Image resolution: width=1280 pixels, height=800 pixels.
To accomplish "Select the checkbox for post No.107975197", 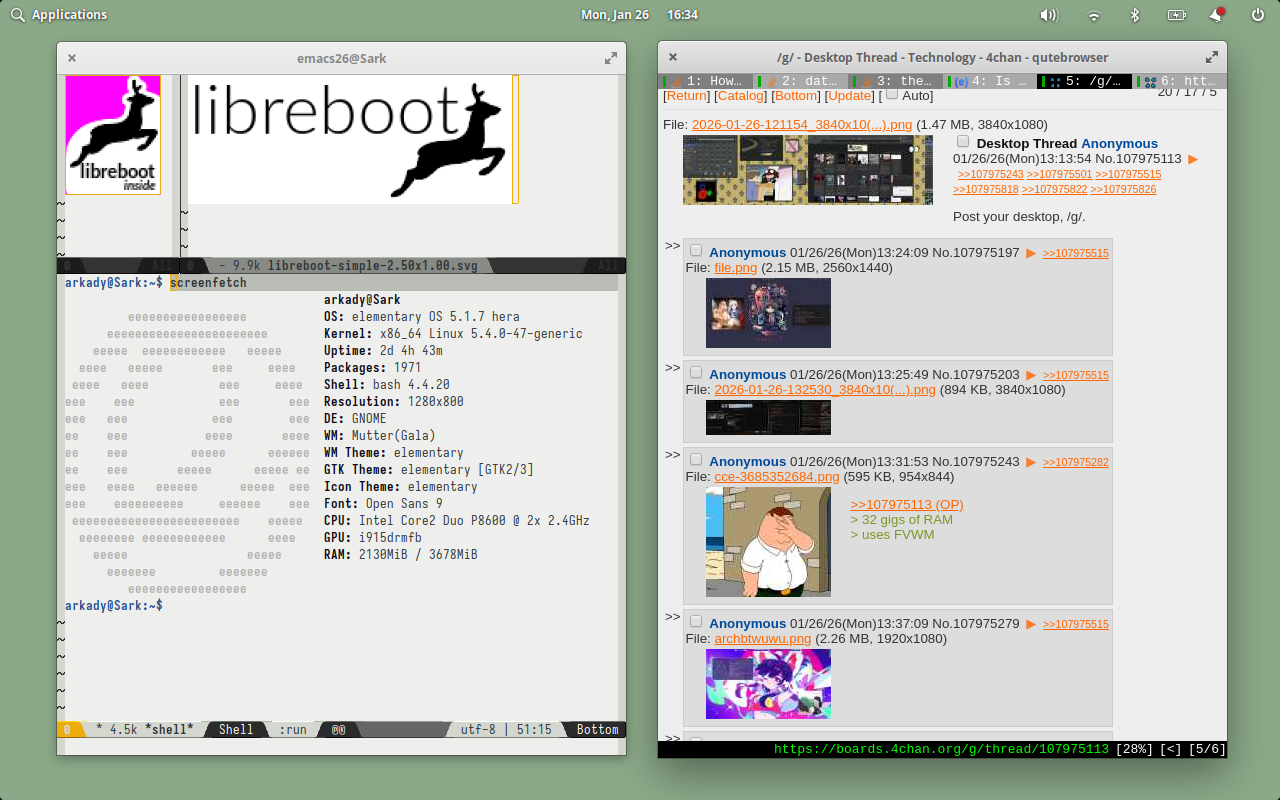I will pyautogui.click(x=696, y=251).
